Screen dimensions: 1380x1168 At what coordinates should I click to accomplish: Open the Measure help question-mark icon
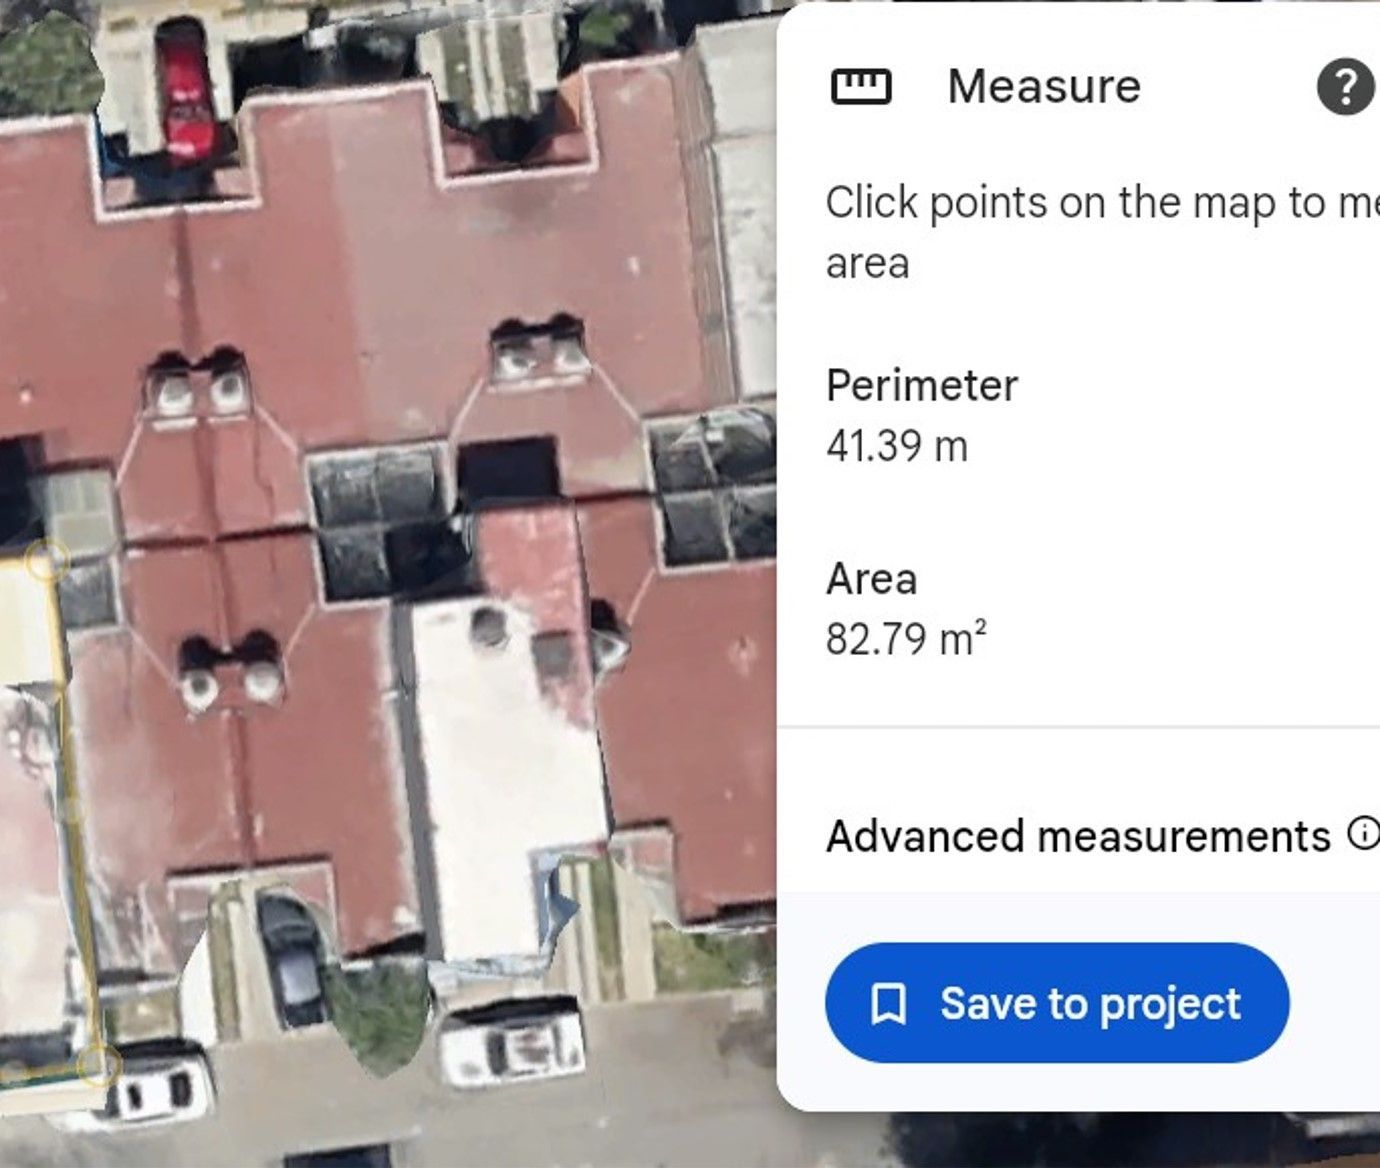coord(1345,87)
